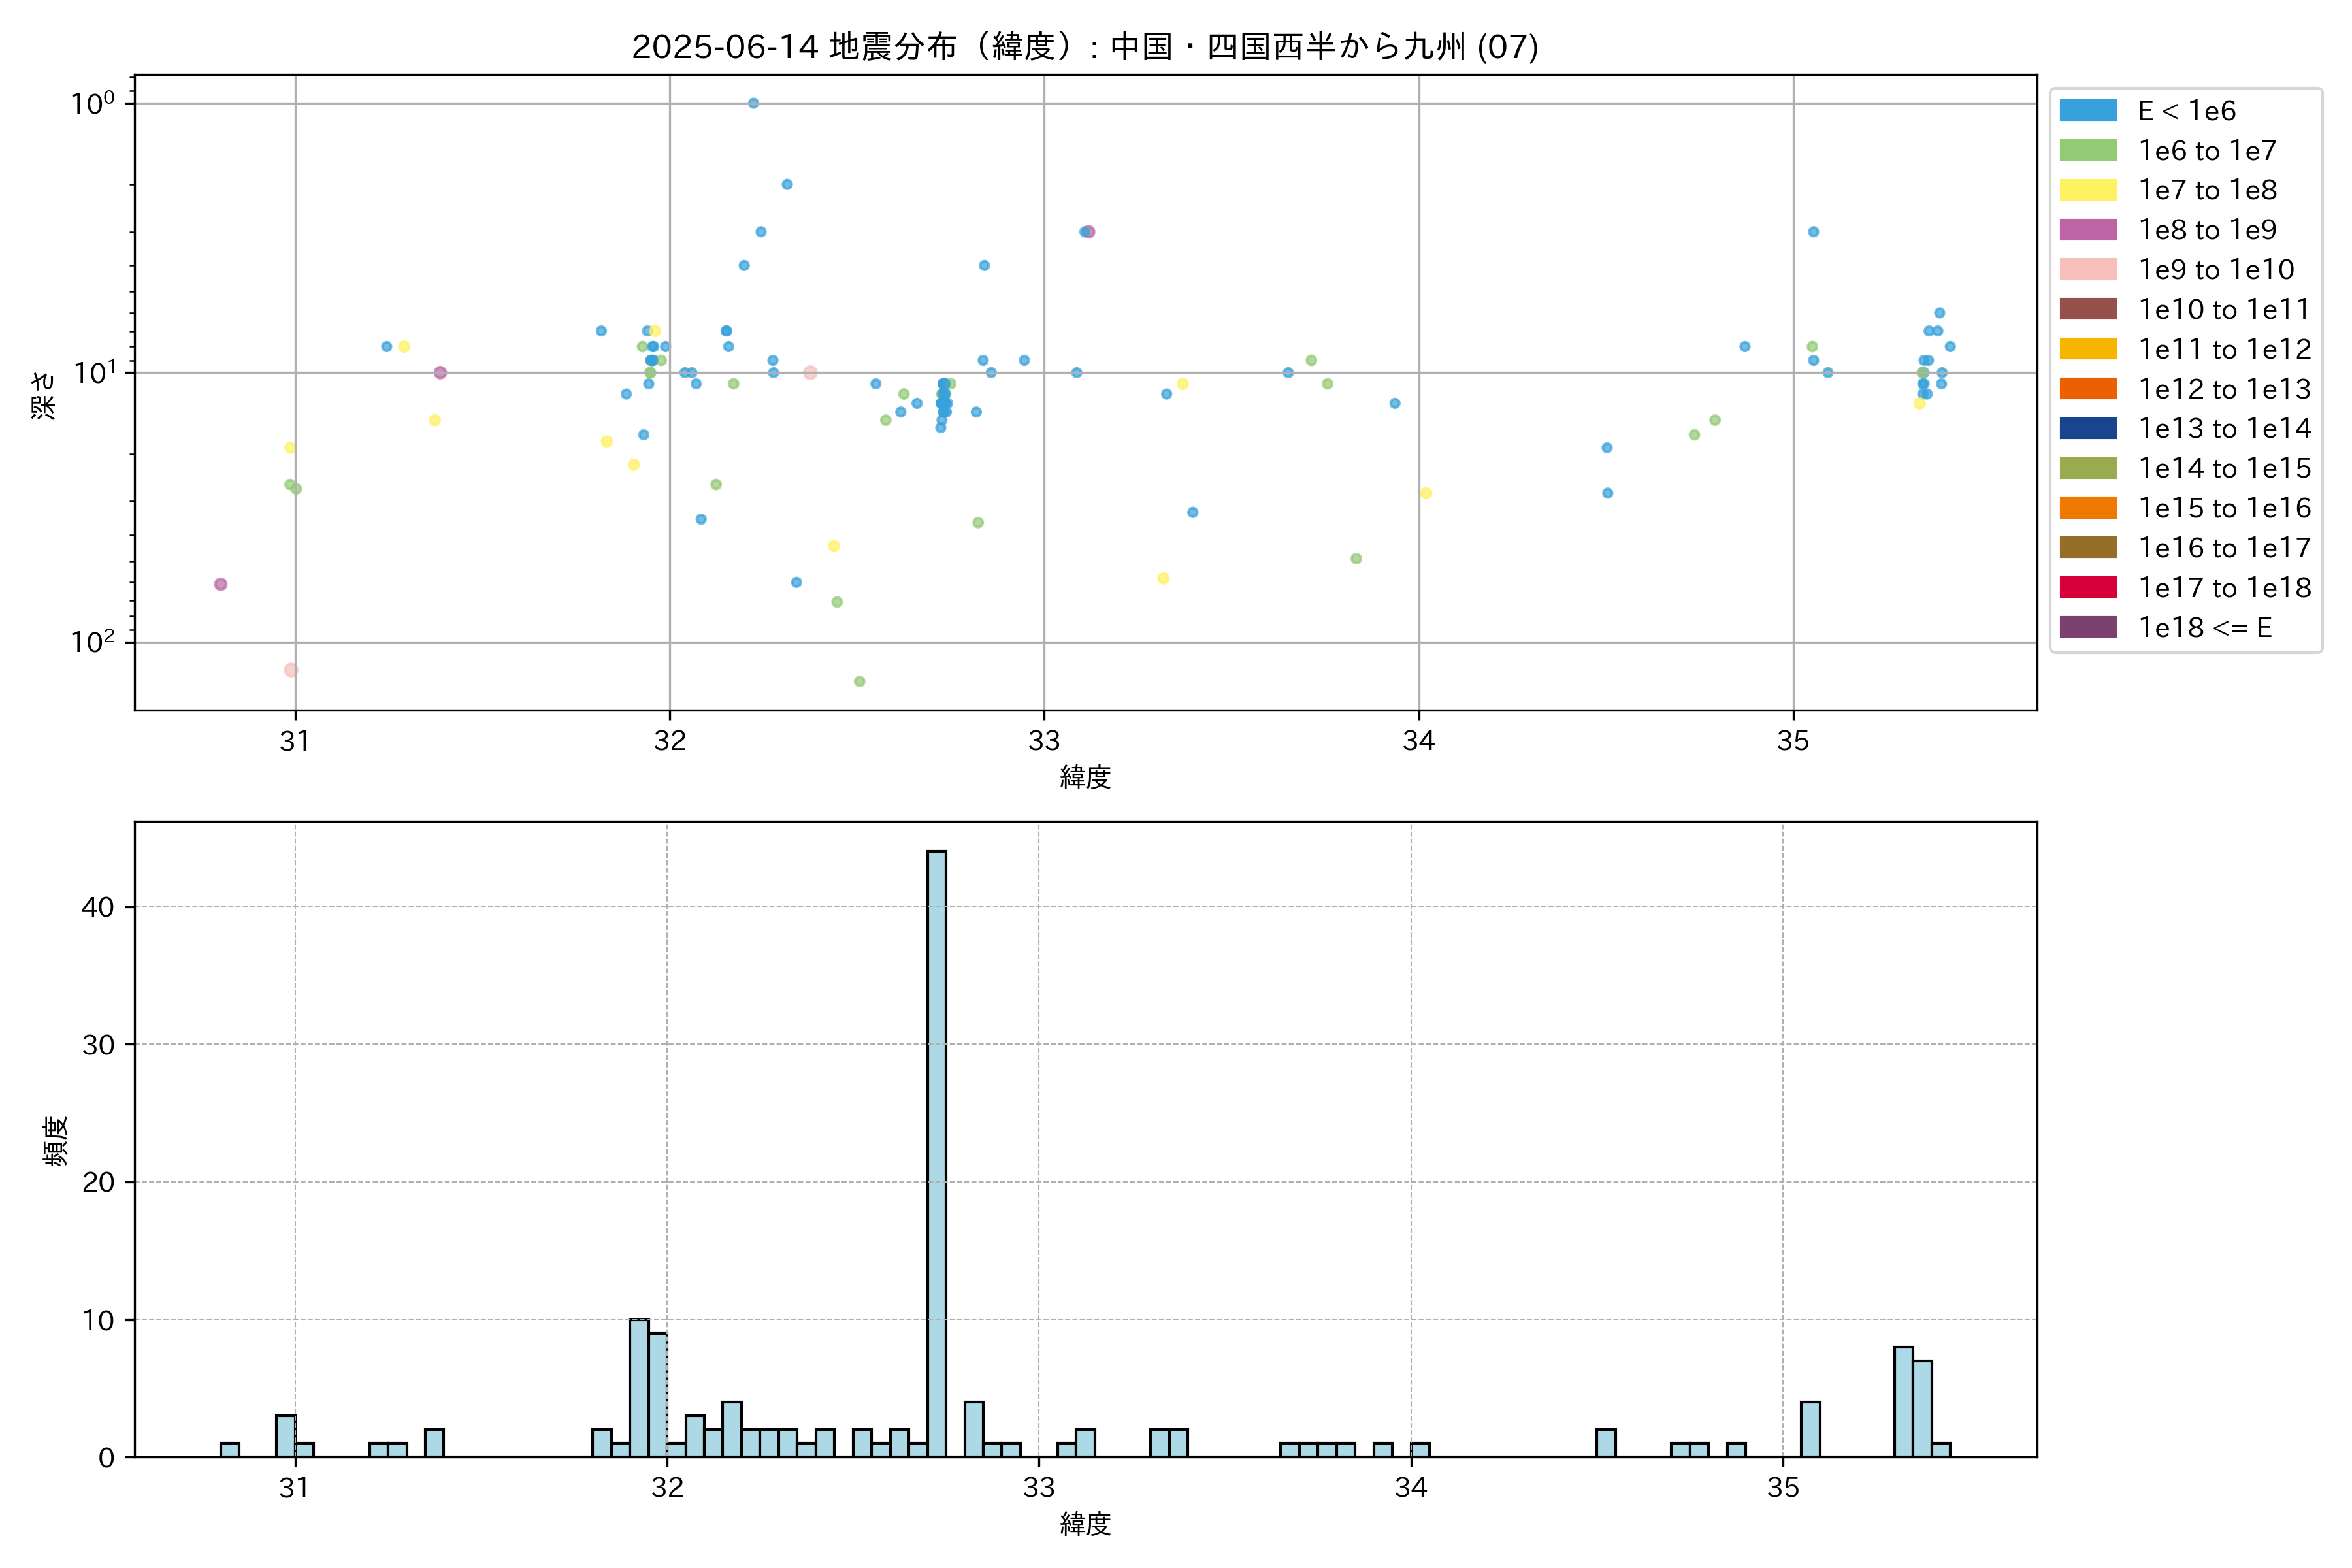Click the scatter x-axis tick label '34'
The image size is (2352, 1568).
pyautogui.click(x=1418, y=741)
